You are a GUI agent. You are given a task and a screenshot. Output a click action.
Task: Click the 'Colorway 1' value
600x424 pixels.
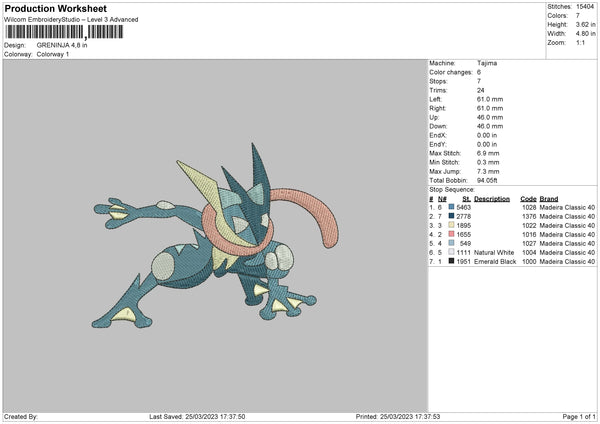pos(53,54)
